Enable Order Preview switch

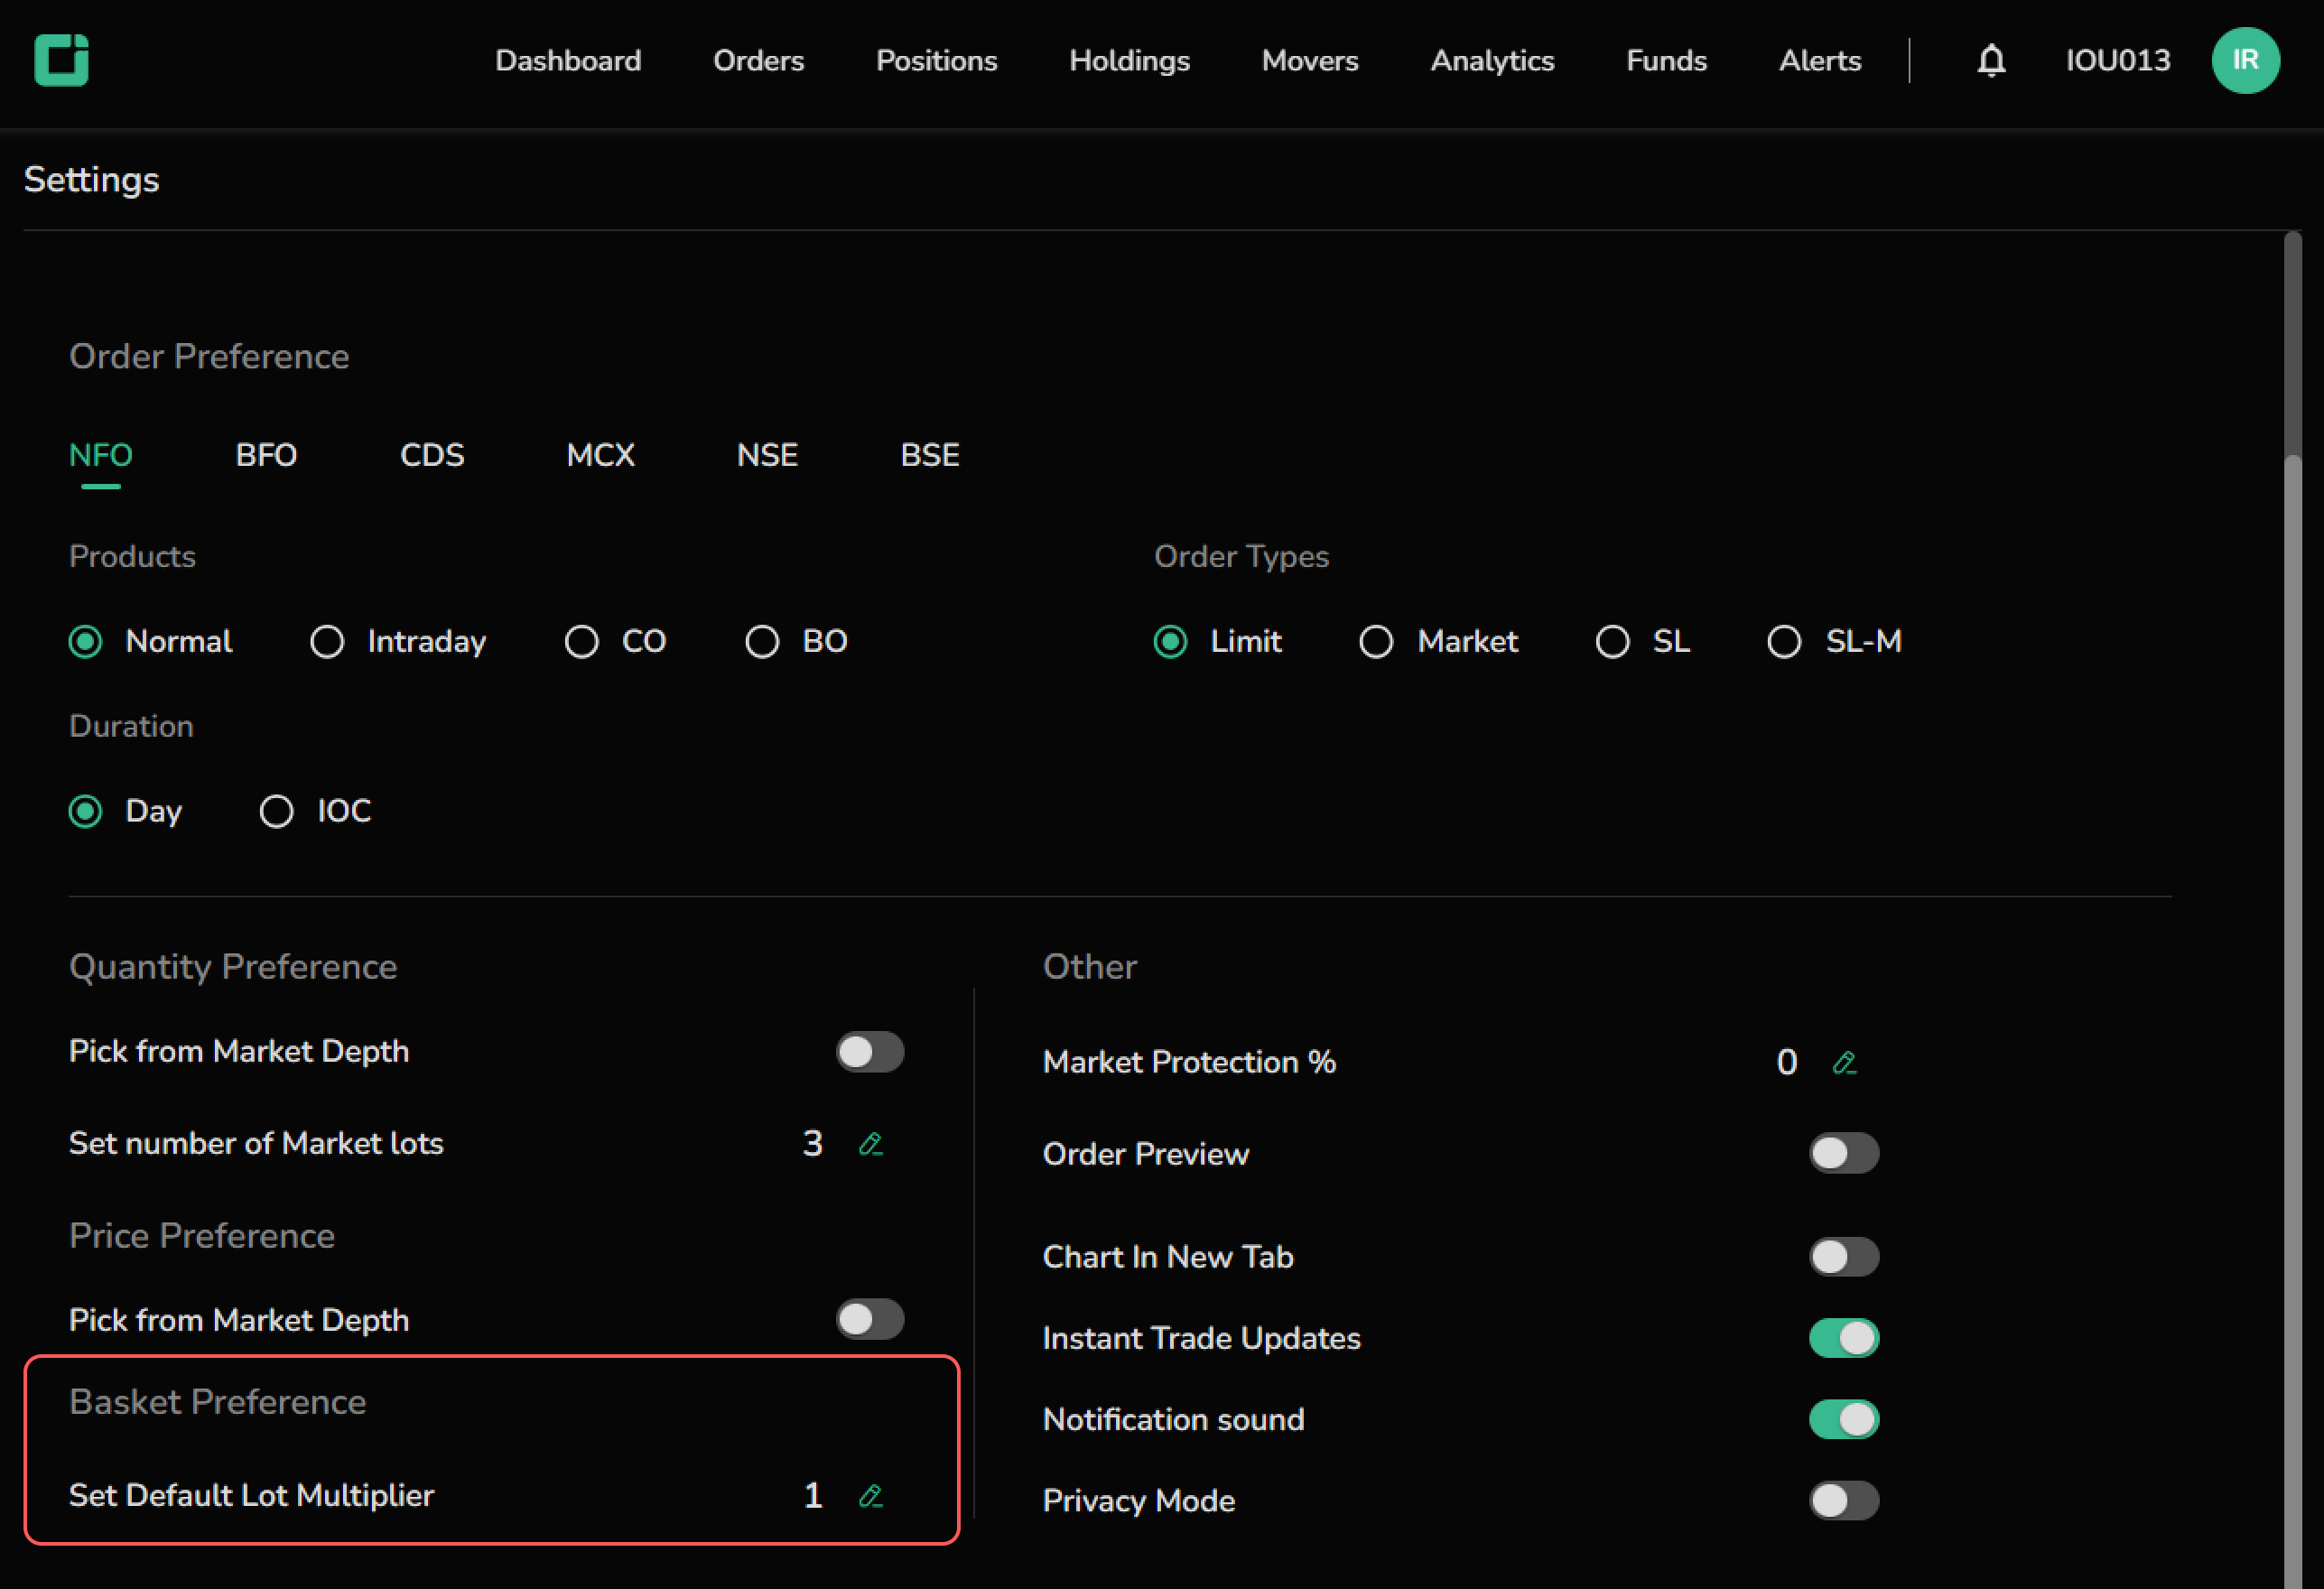(x=1843, y=1153)
